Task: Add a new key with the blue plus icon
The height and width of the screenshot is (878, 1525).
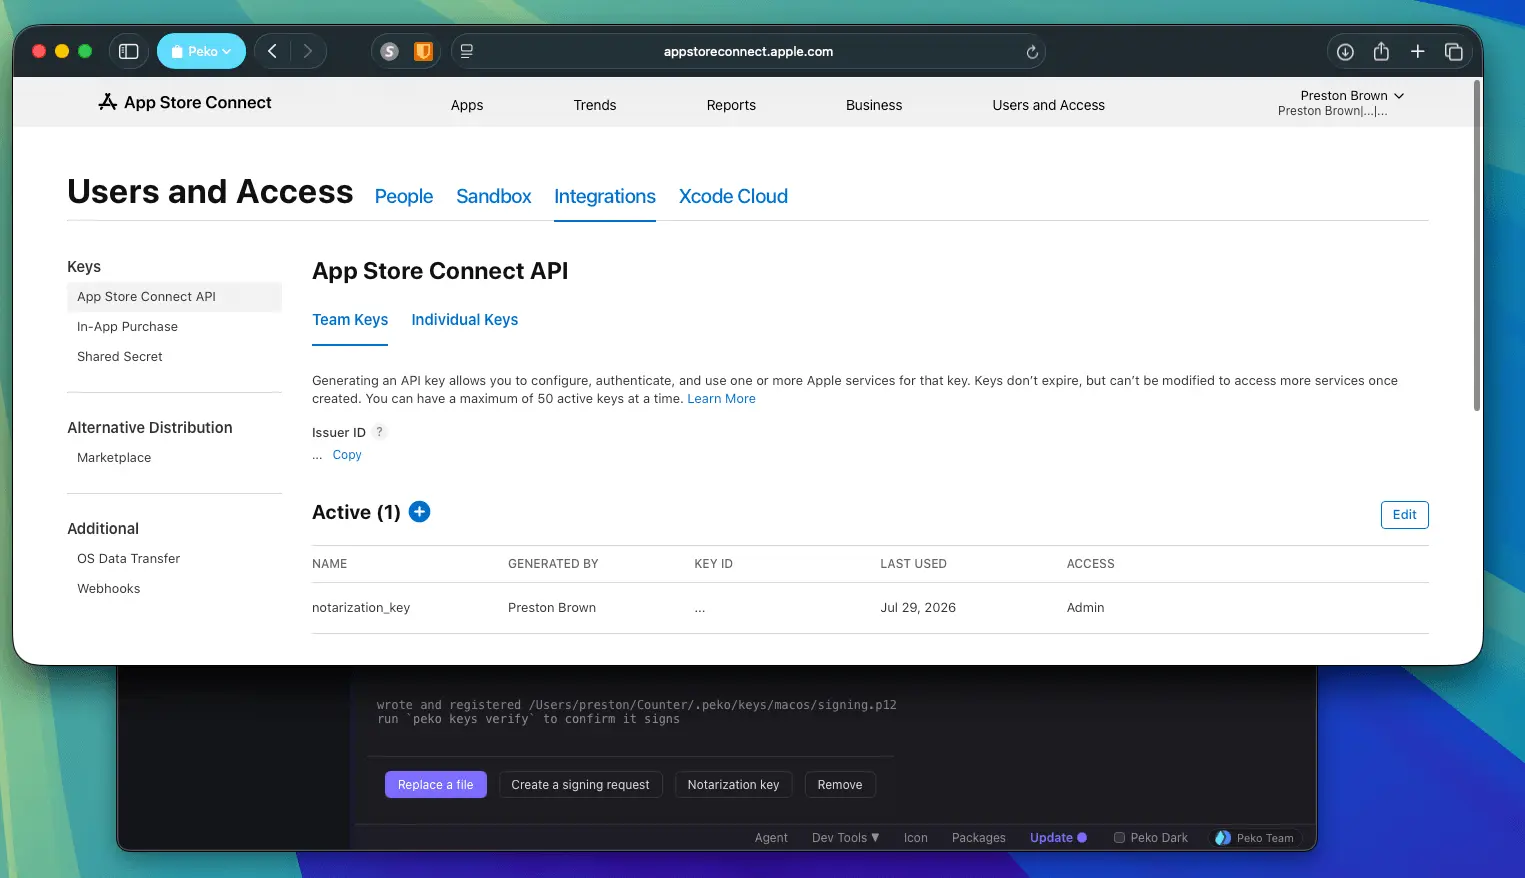Action: click(420, 512)
